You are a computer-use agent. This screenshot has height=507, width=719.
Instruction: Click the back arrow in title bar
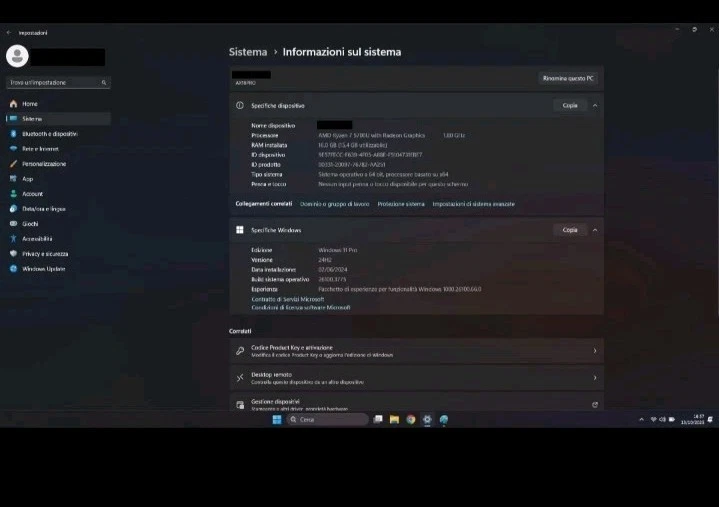click(9, 33)
